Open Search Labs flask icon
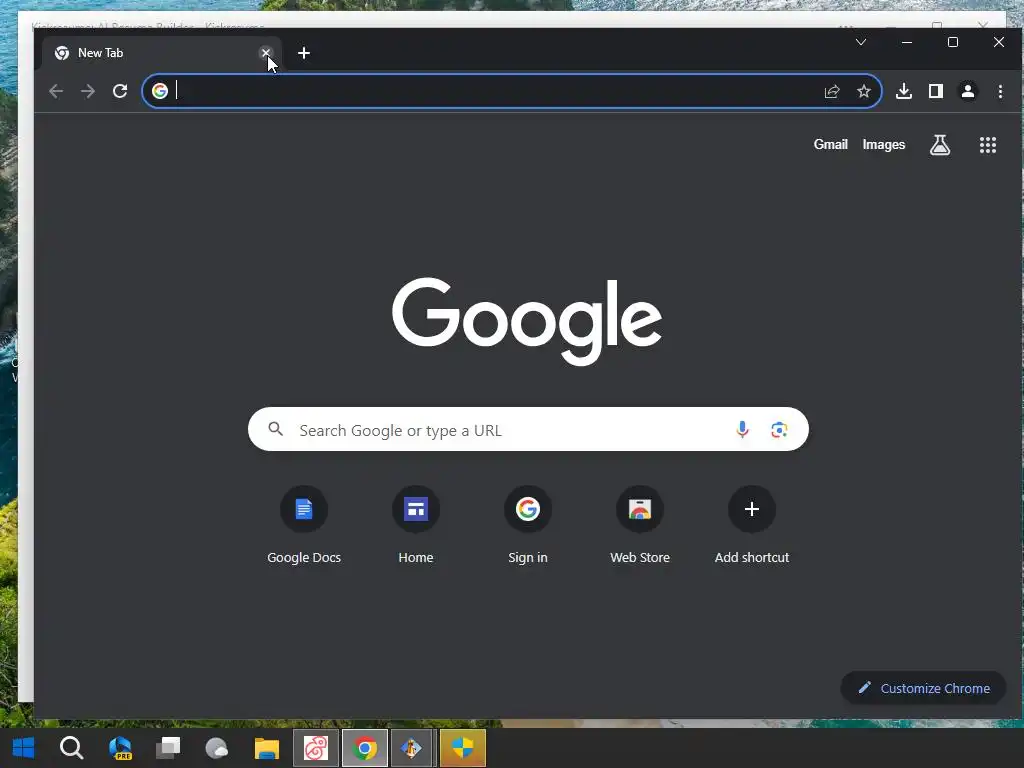 [940, 145]
